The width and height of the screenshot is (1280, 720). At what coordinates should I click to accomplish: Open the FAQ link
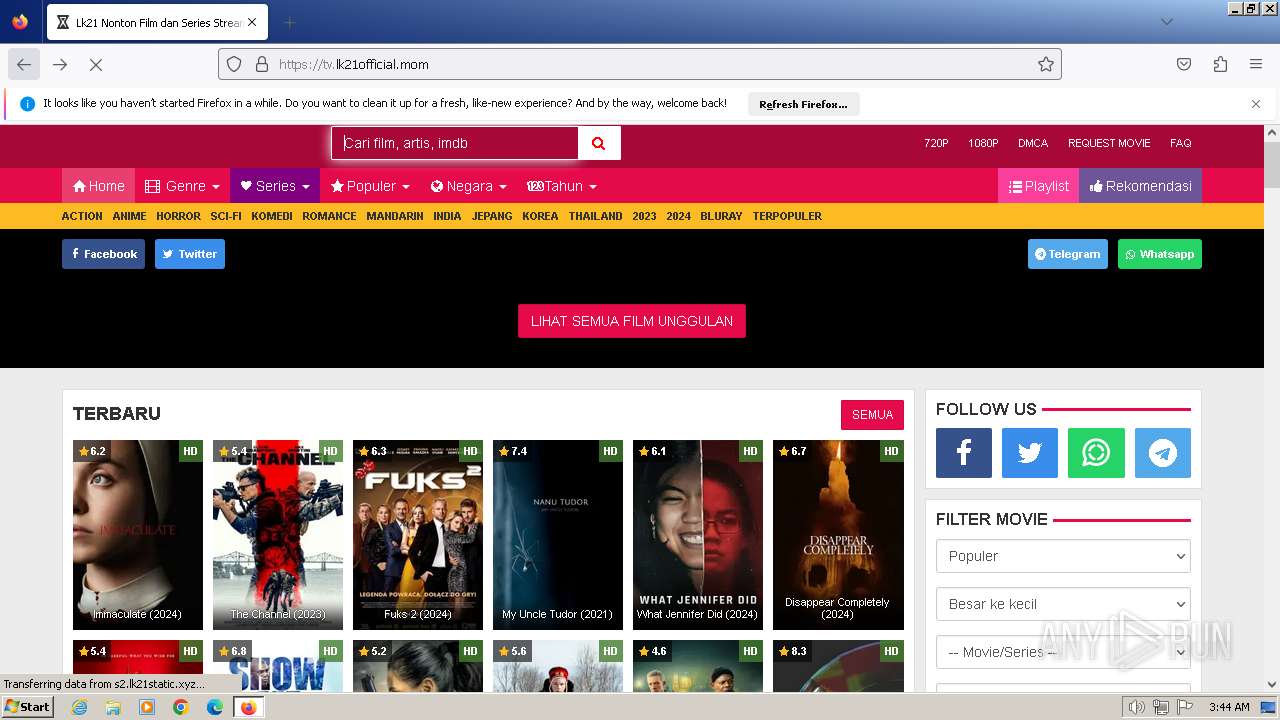click(1181, 143)
